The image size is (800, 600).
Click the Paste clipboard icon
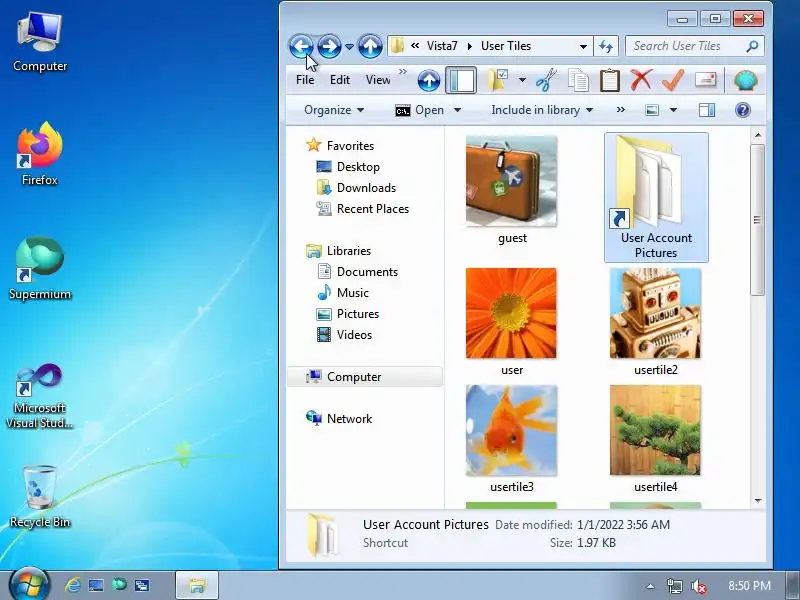(610, 80)
